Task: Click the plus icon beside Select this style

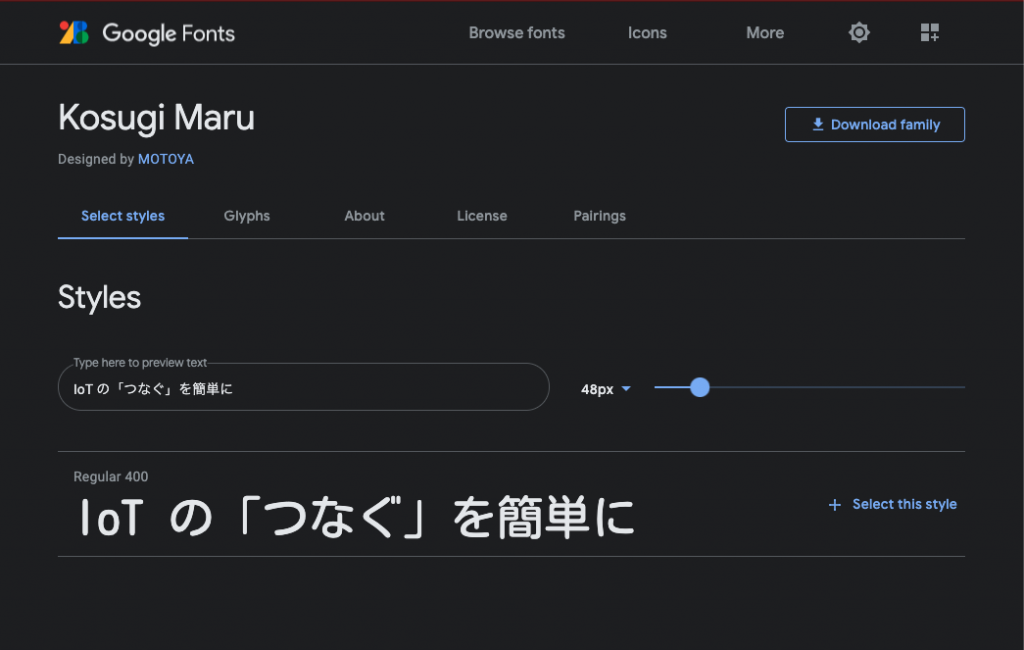Action: coord(834,505)
